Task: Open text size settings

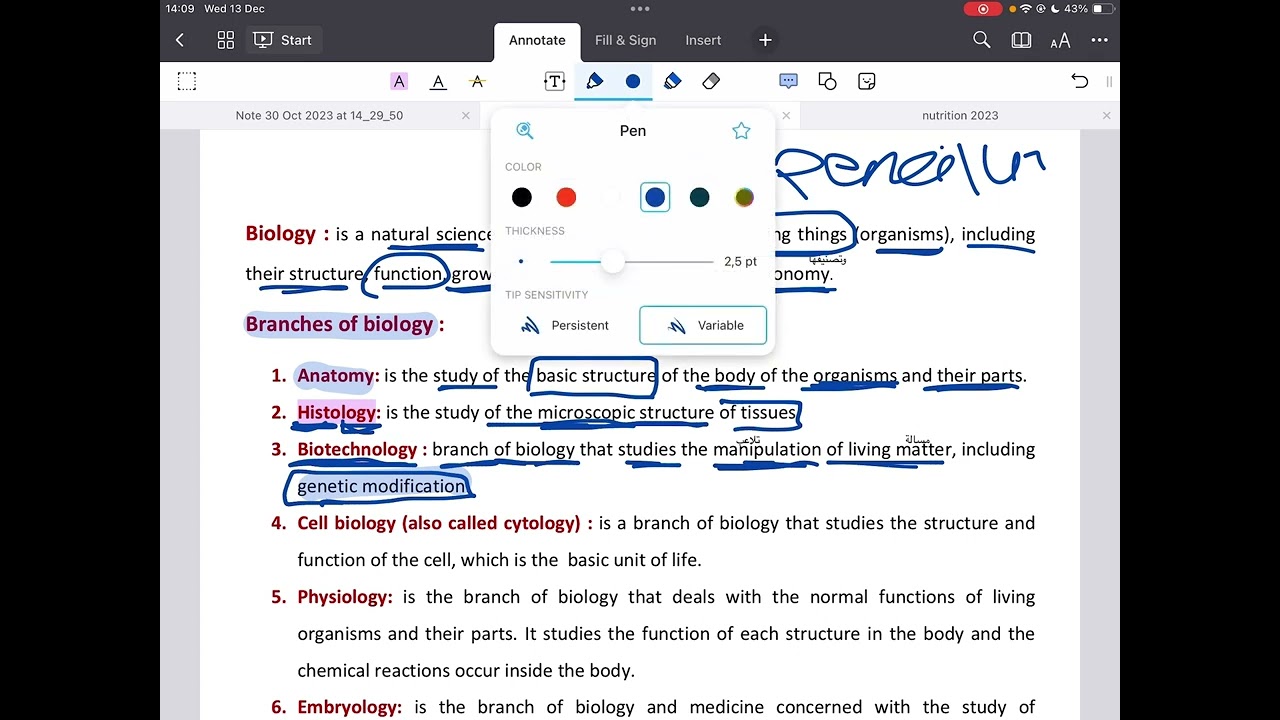Action: click(1060, 40)
